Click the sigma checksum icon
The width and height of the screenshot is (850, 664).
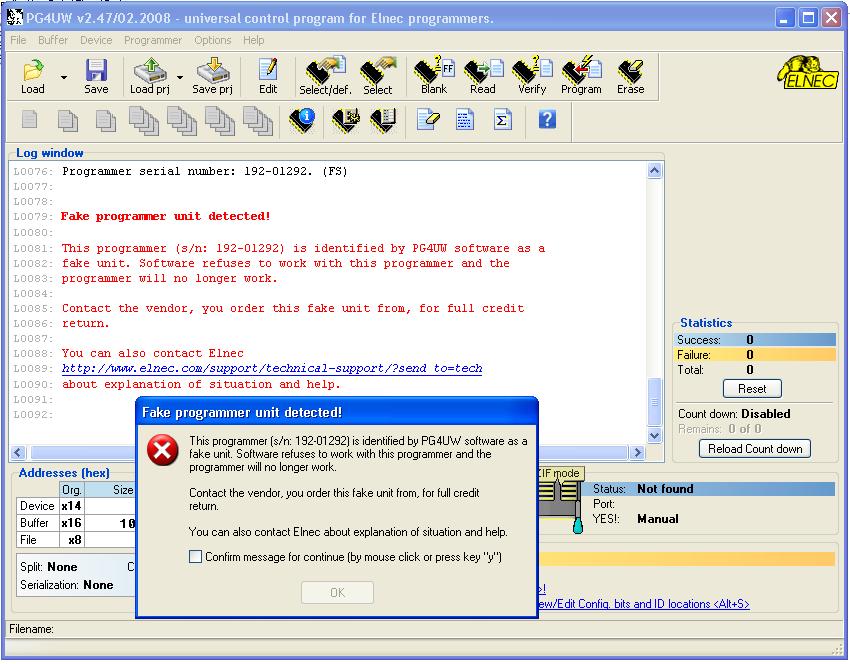502,120
